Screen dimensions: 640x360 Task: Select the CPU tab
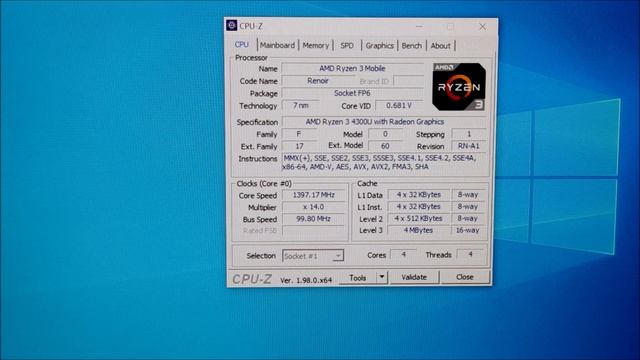[x=242, y=44]
